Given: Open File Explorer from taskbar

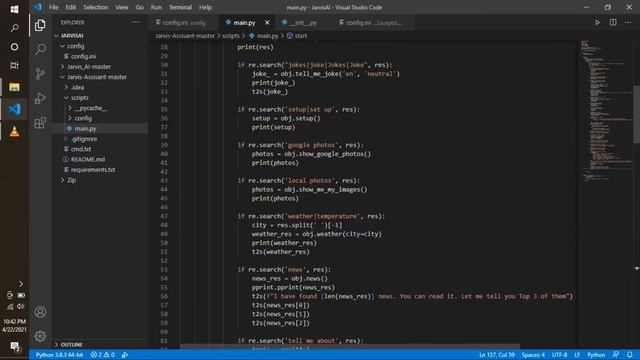Looking at the screenshot, I should (14, 87).
